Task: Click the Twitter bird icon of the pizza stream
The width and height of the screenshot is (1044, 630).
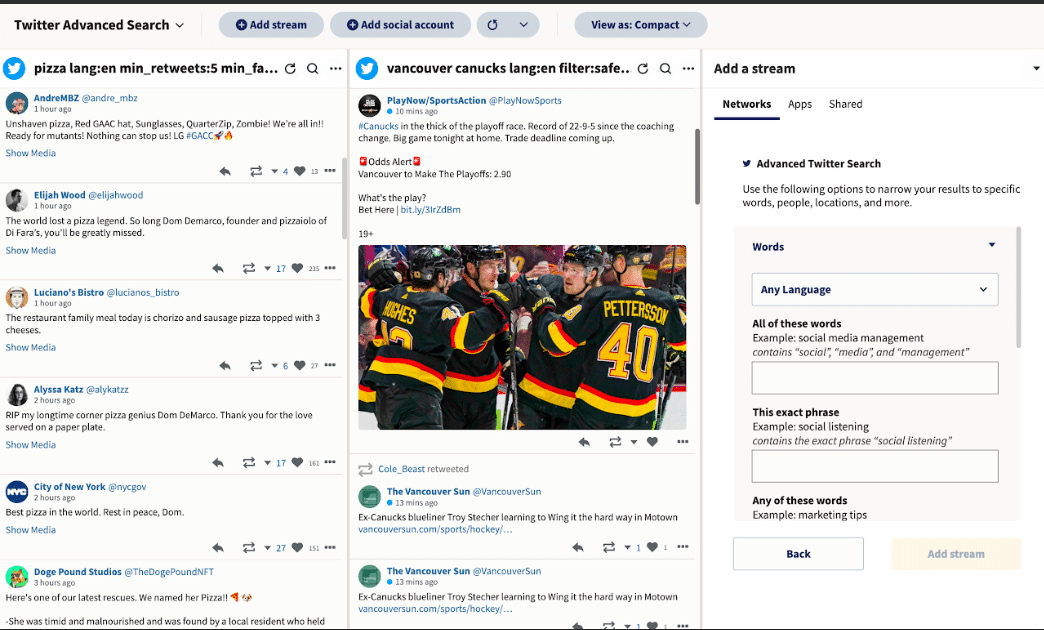Action: pyautogui.click(x=14, y=69)
